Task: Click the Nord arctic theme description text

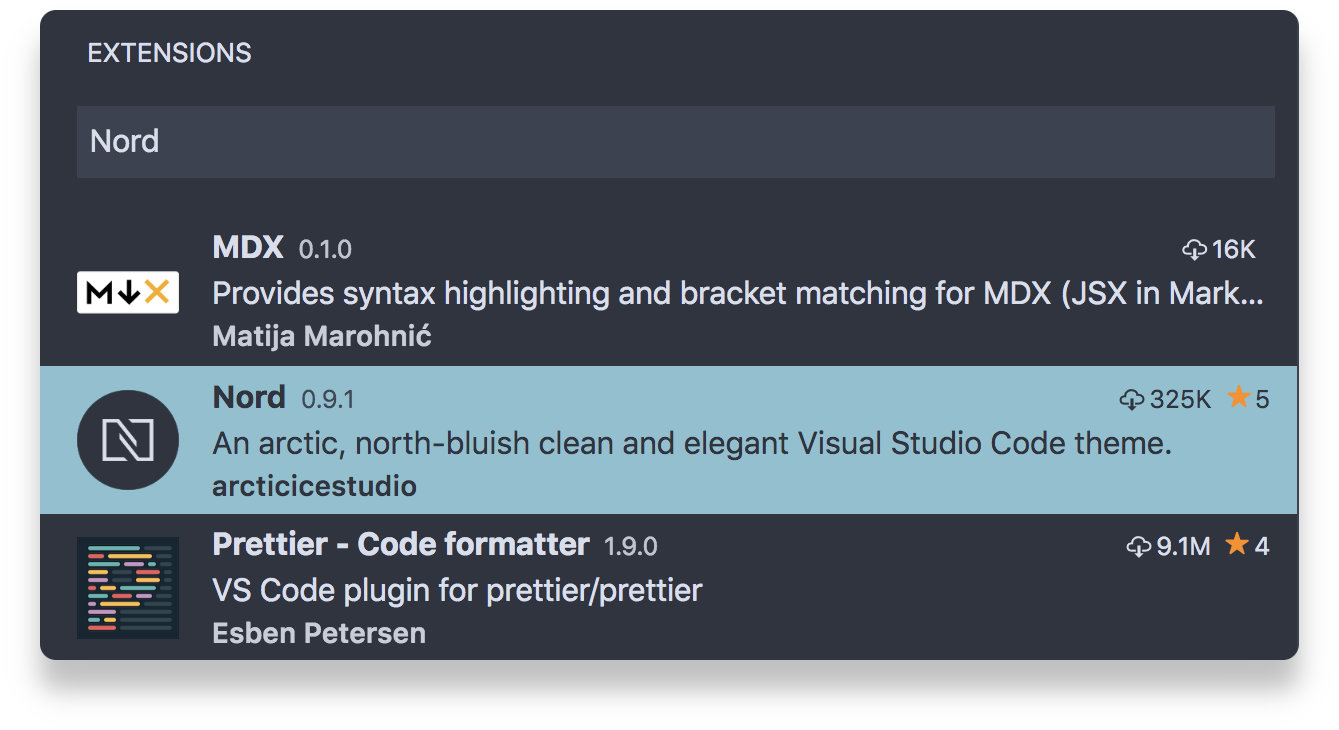Action: click(x=692, y=443)
